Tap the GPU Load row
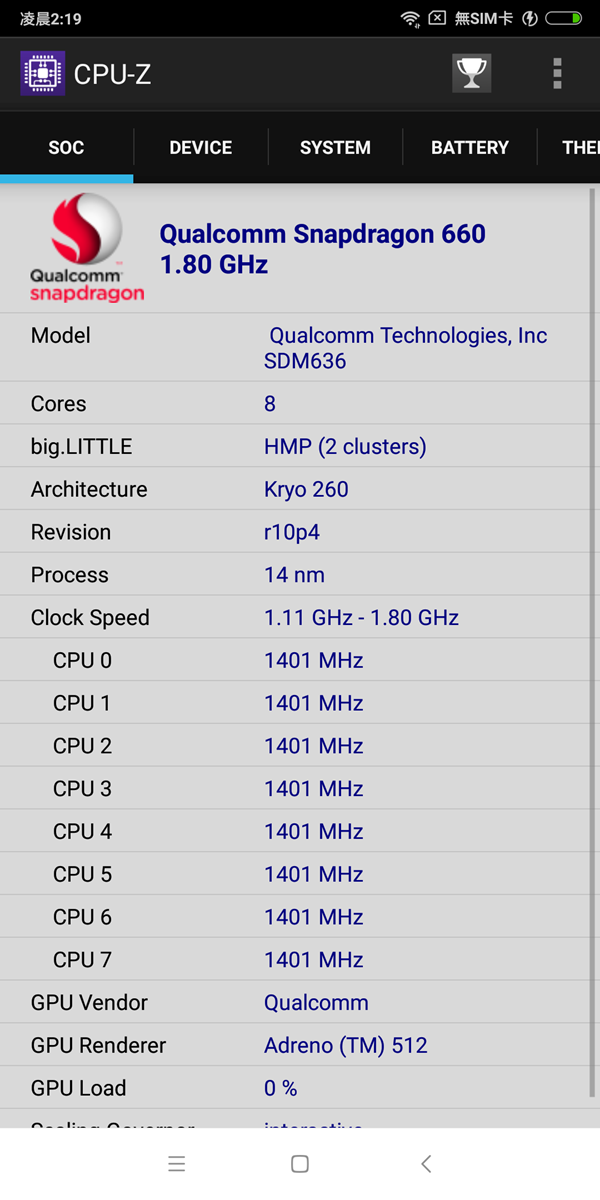This screenshot has width=600, height=1200. point(300,1088)
